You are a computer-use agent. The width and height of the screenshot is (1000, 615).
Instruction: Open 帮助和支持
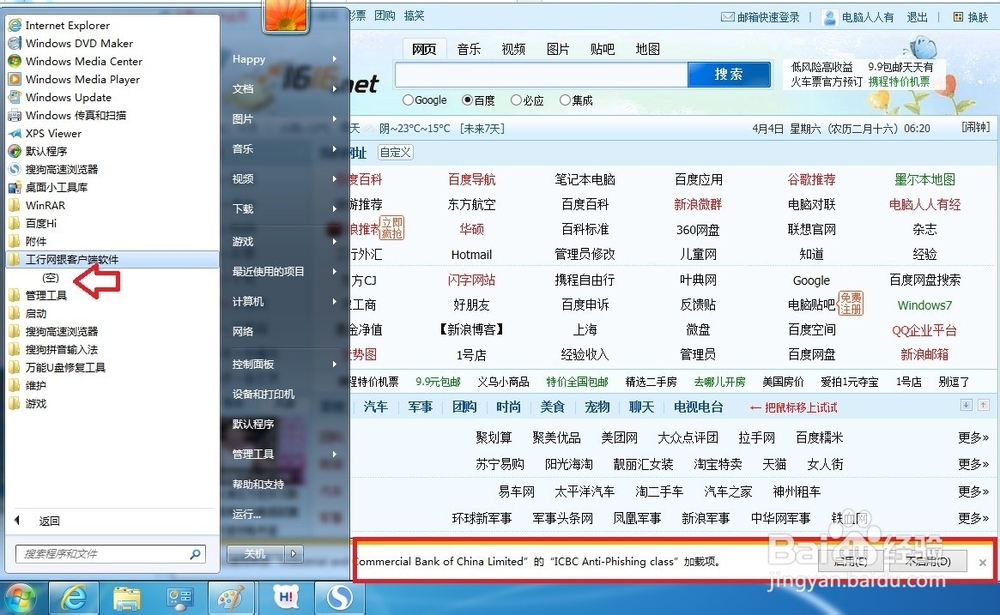(x=258, y=484)
